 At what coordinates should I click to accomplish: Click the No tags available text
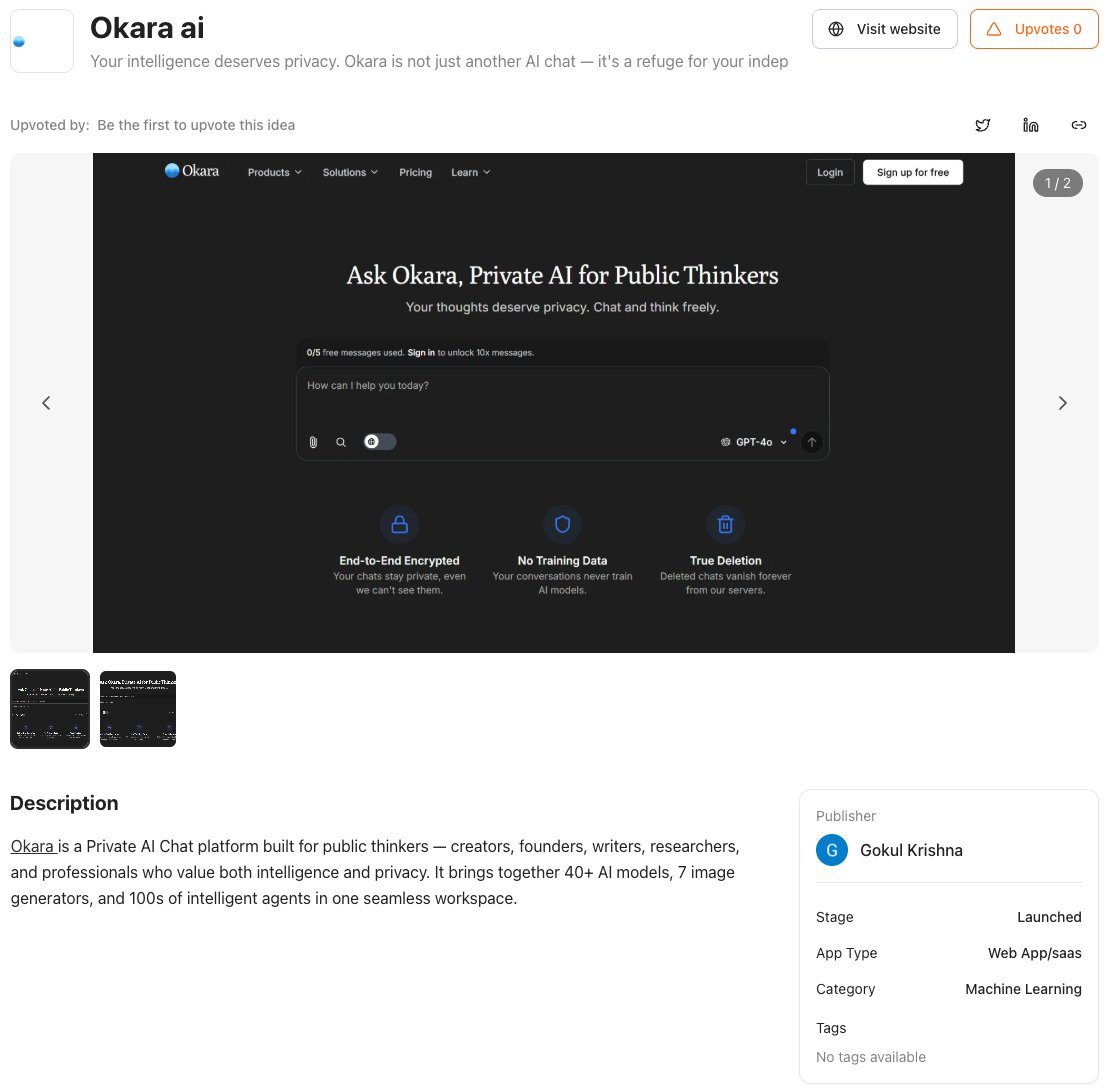coord(870,1057)
